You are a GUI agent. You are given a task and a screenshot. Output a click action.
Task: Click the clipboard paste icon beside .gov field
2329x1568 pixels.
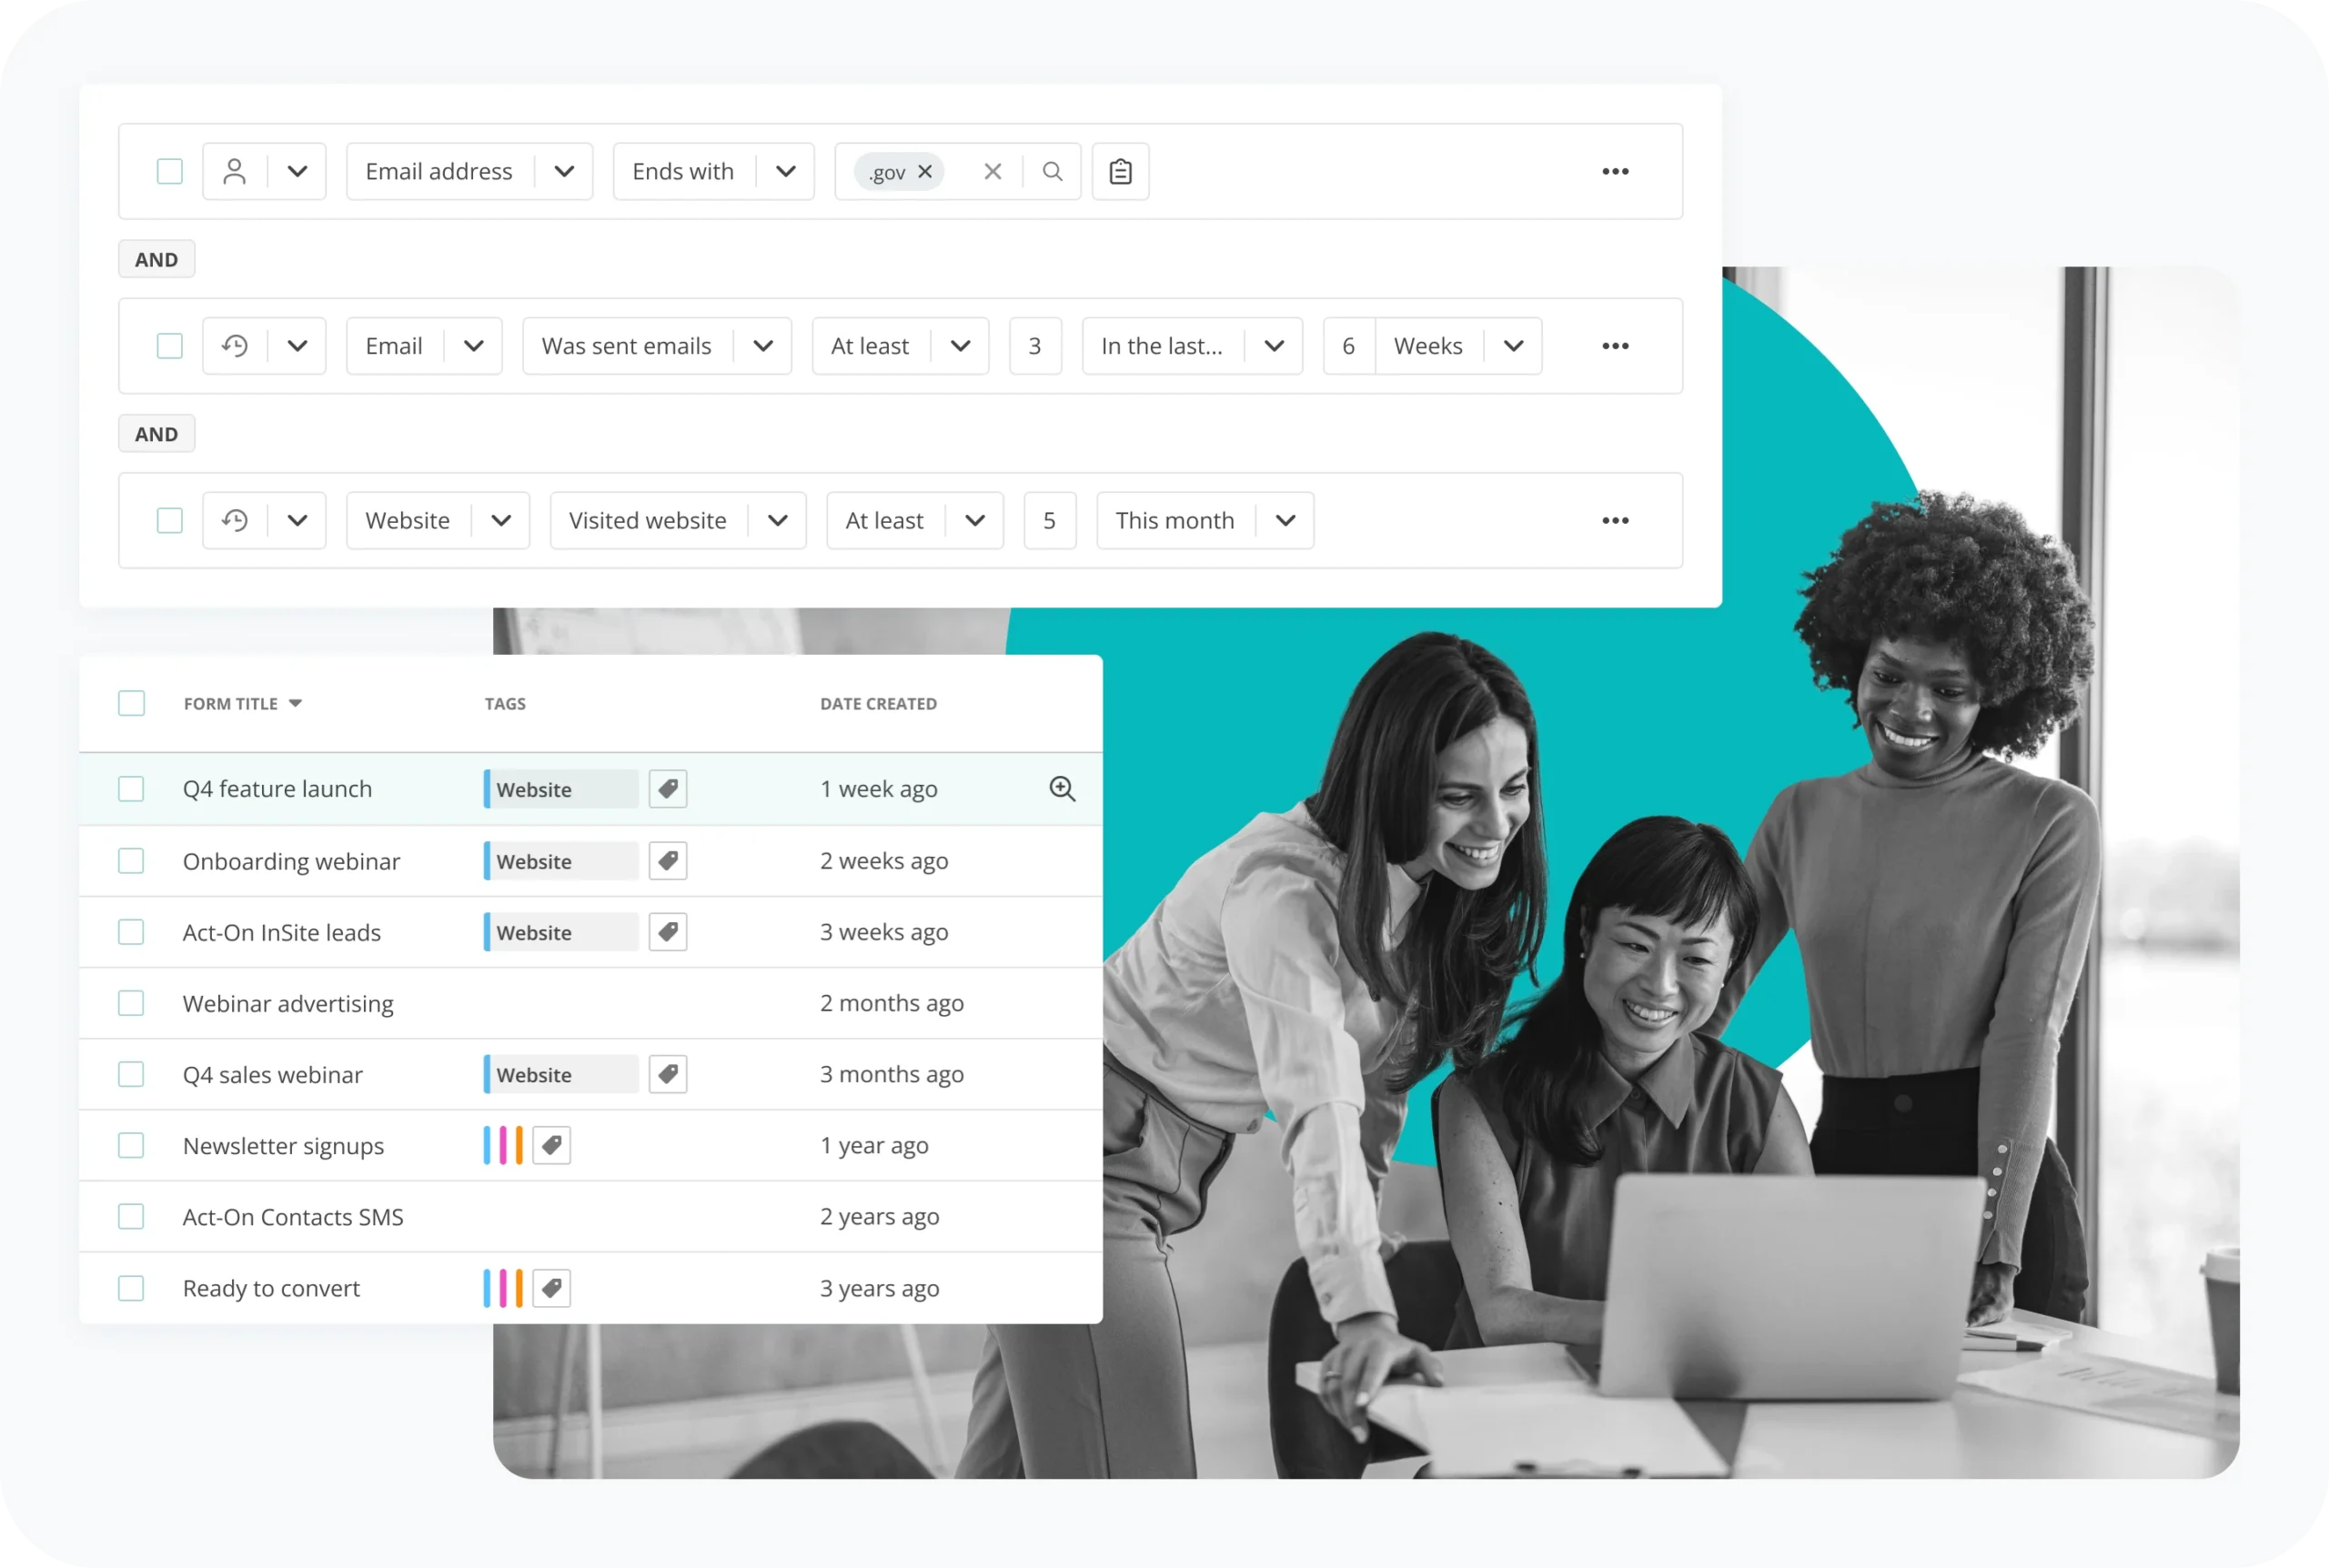click(1120, 172)
